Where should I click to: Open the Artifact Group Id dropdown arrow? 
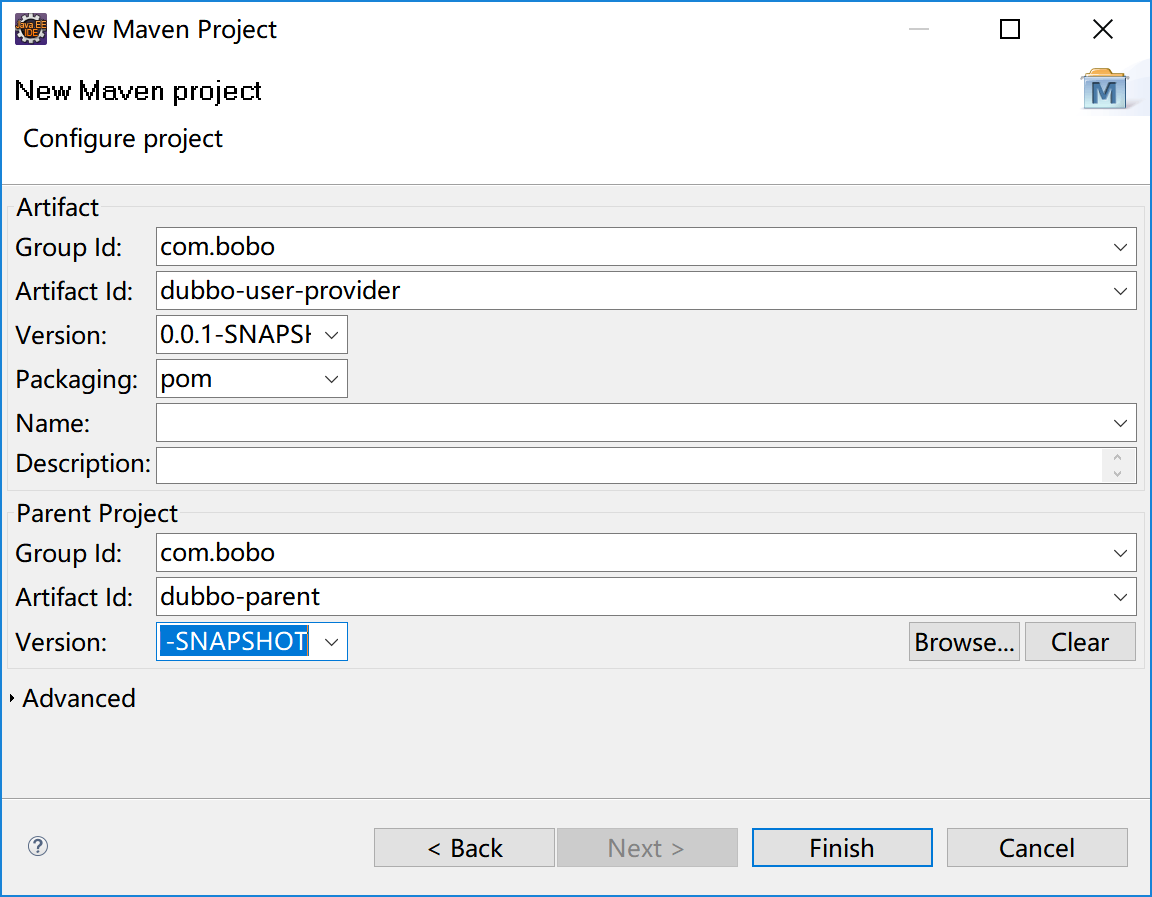pos(1120,247)
